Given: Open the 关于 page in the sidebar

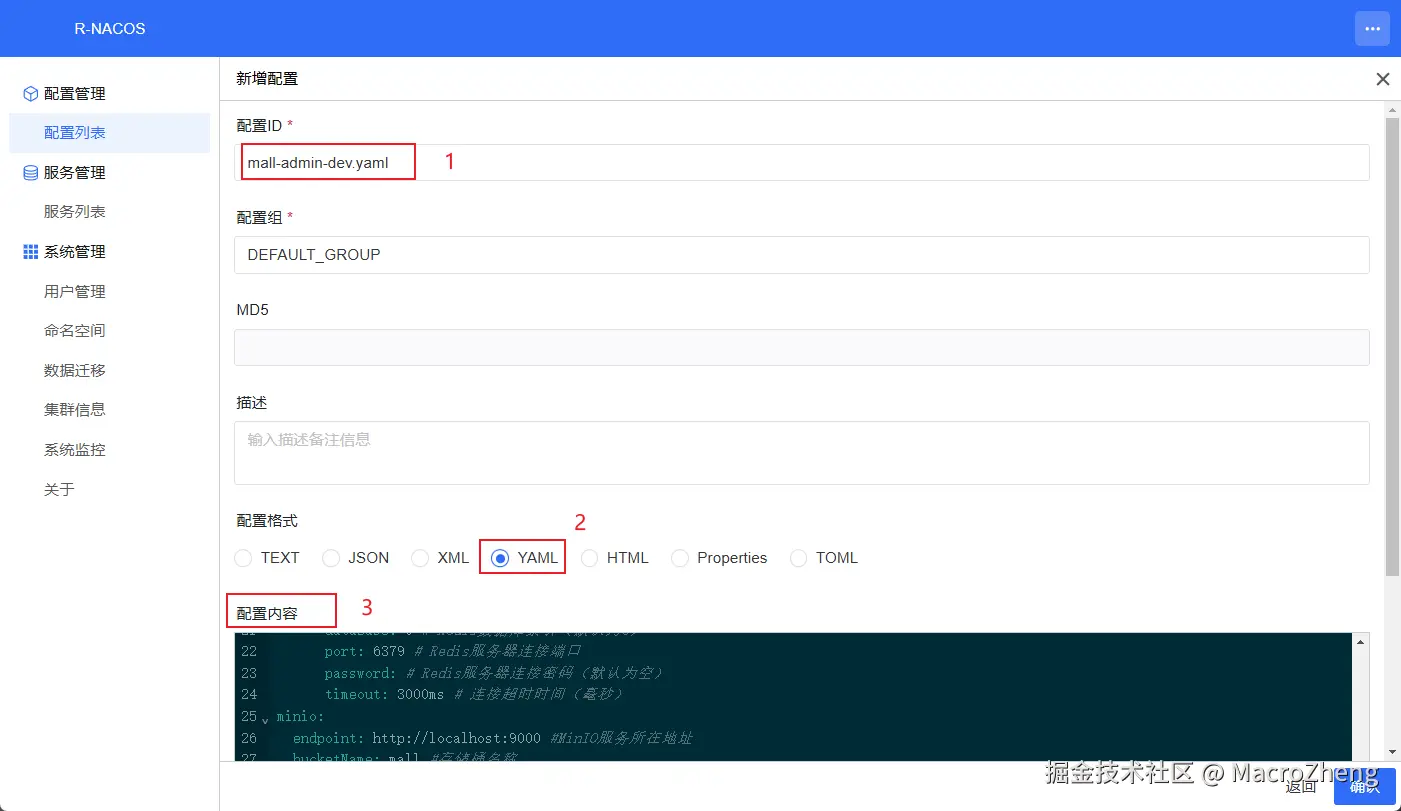Looking at the screenshot, I should [109, 489].
